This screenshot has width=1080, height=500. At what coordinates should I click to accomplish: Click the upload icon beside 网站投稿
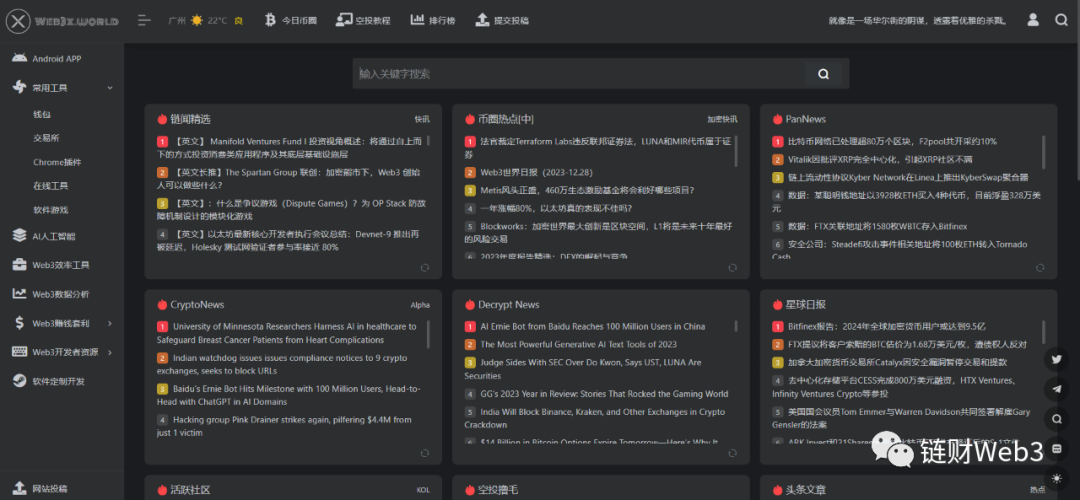click(19, 488)
